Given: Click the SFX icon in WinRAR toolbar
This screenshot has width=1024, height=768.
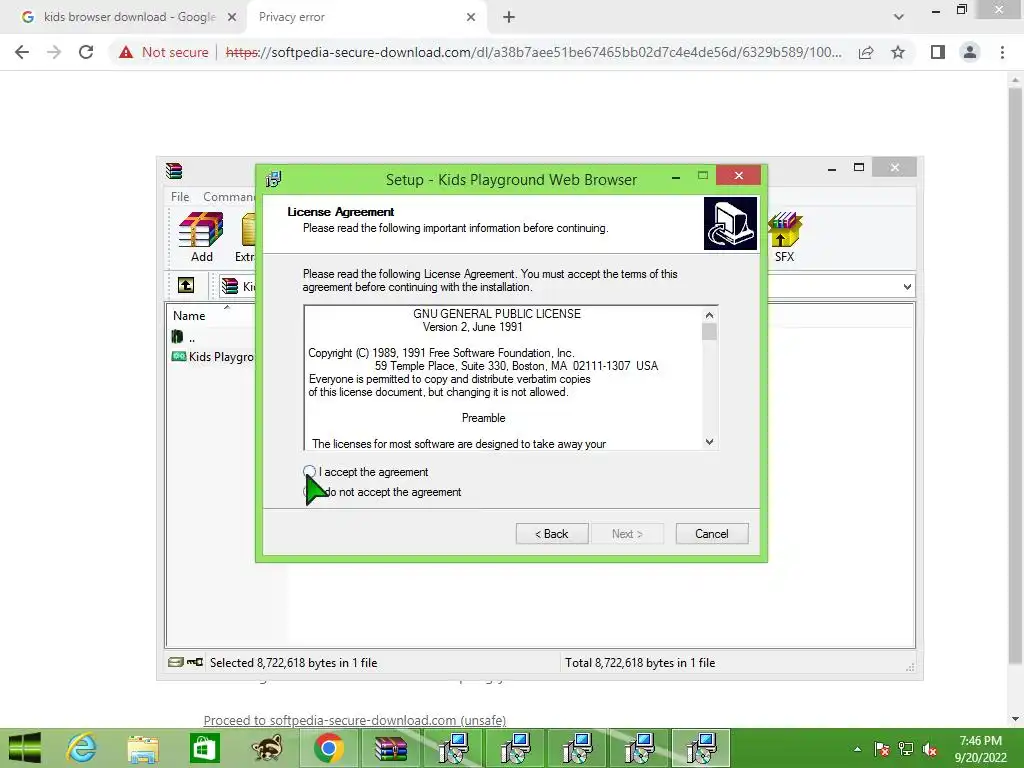Looking at the screenshot, I should pos(784,238).
